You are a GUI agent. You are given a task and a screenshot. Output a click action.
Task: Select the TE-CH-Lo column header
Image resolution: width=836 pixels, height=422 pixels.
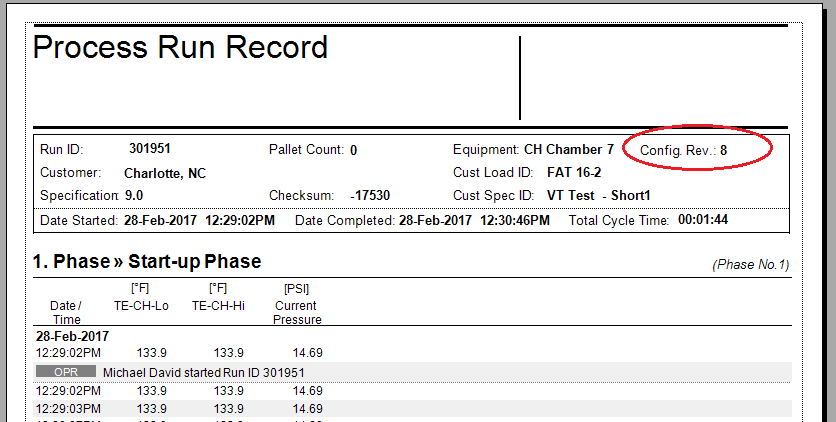tap(140, 306)
